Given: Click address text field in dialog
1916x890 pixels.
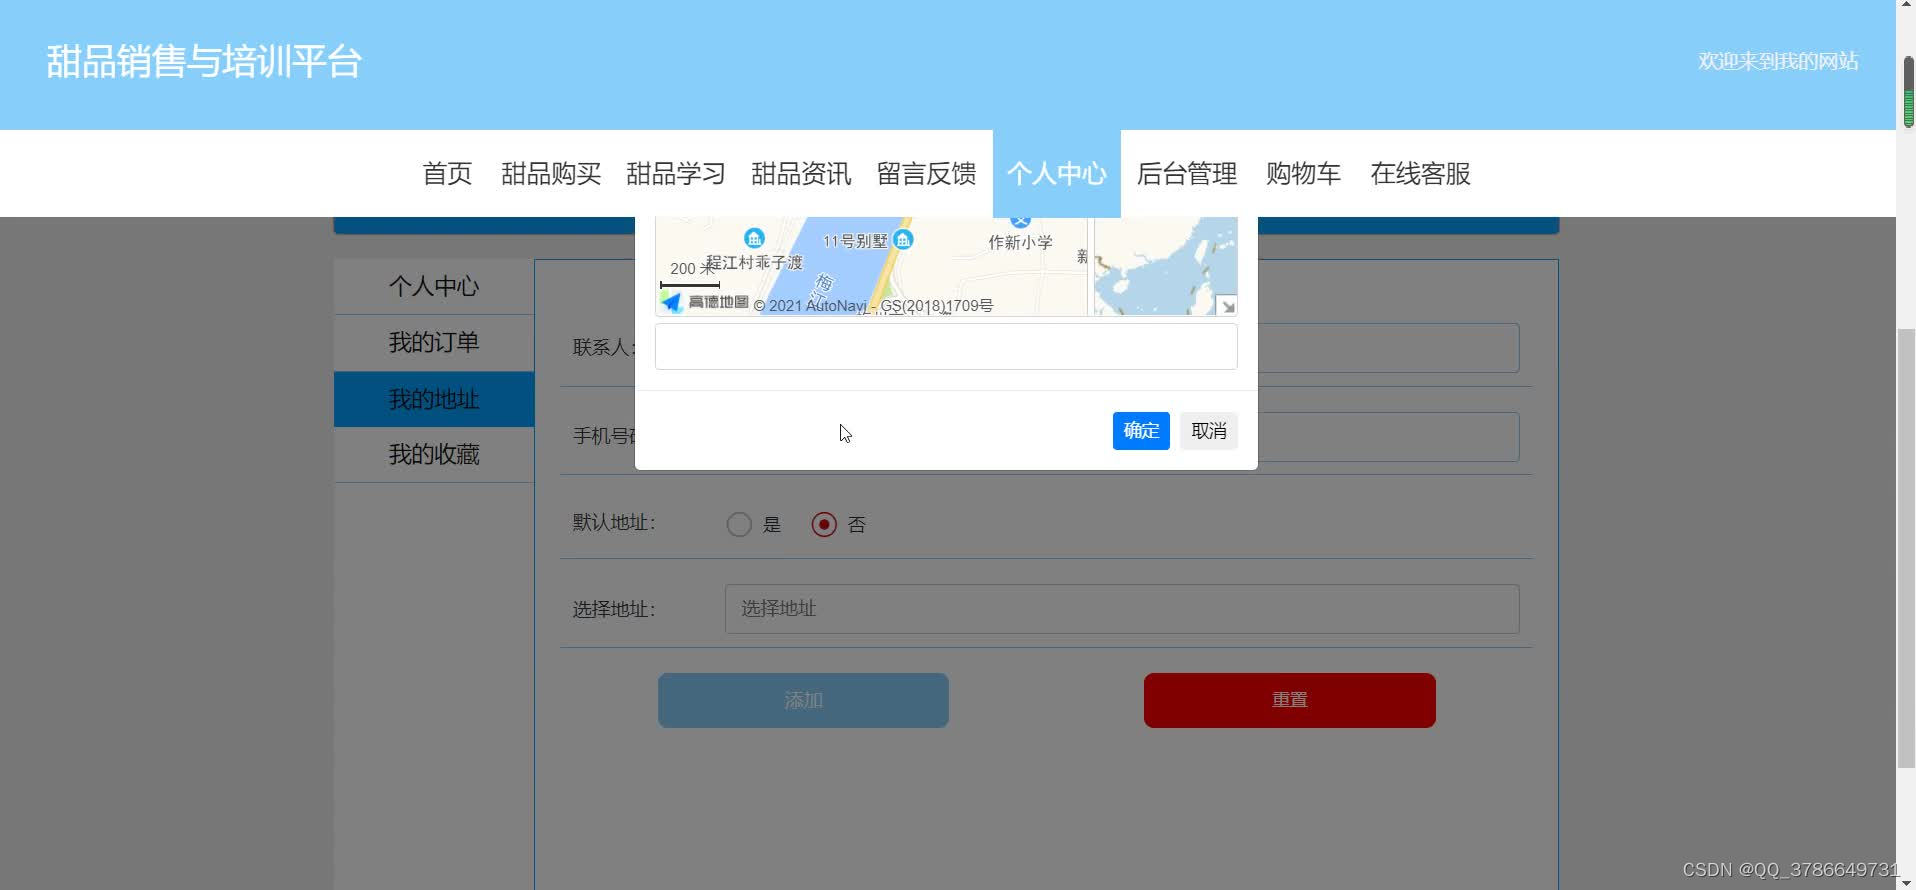Looking at the screenshot, I should [946, 346].
